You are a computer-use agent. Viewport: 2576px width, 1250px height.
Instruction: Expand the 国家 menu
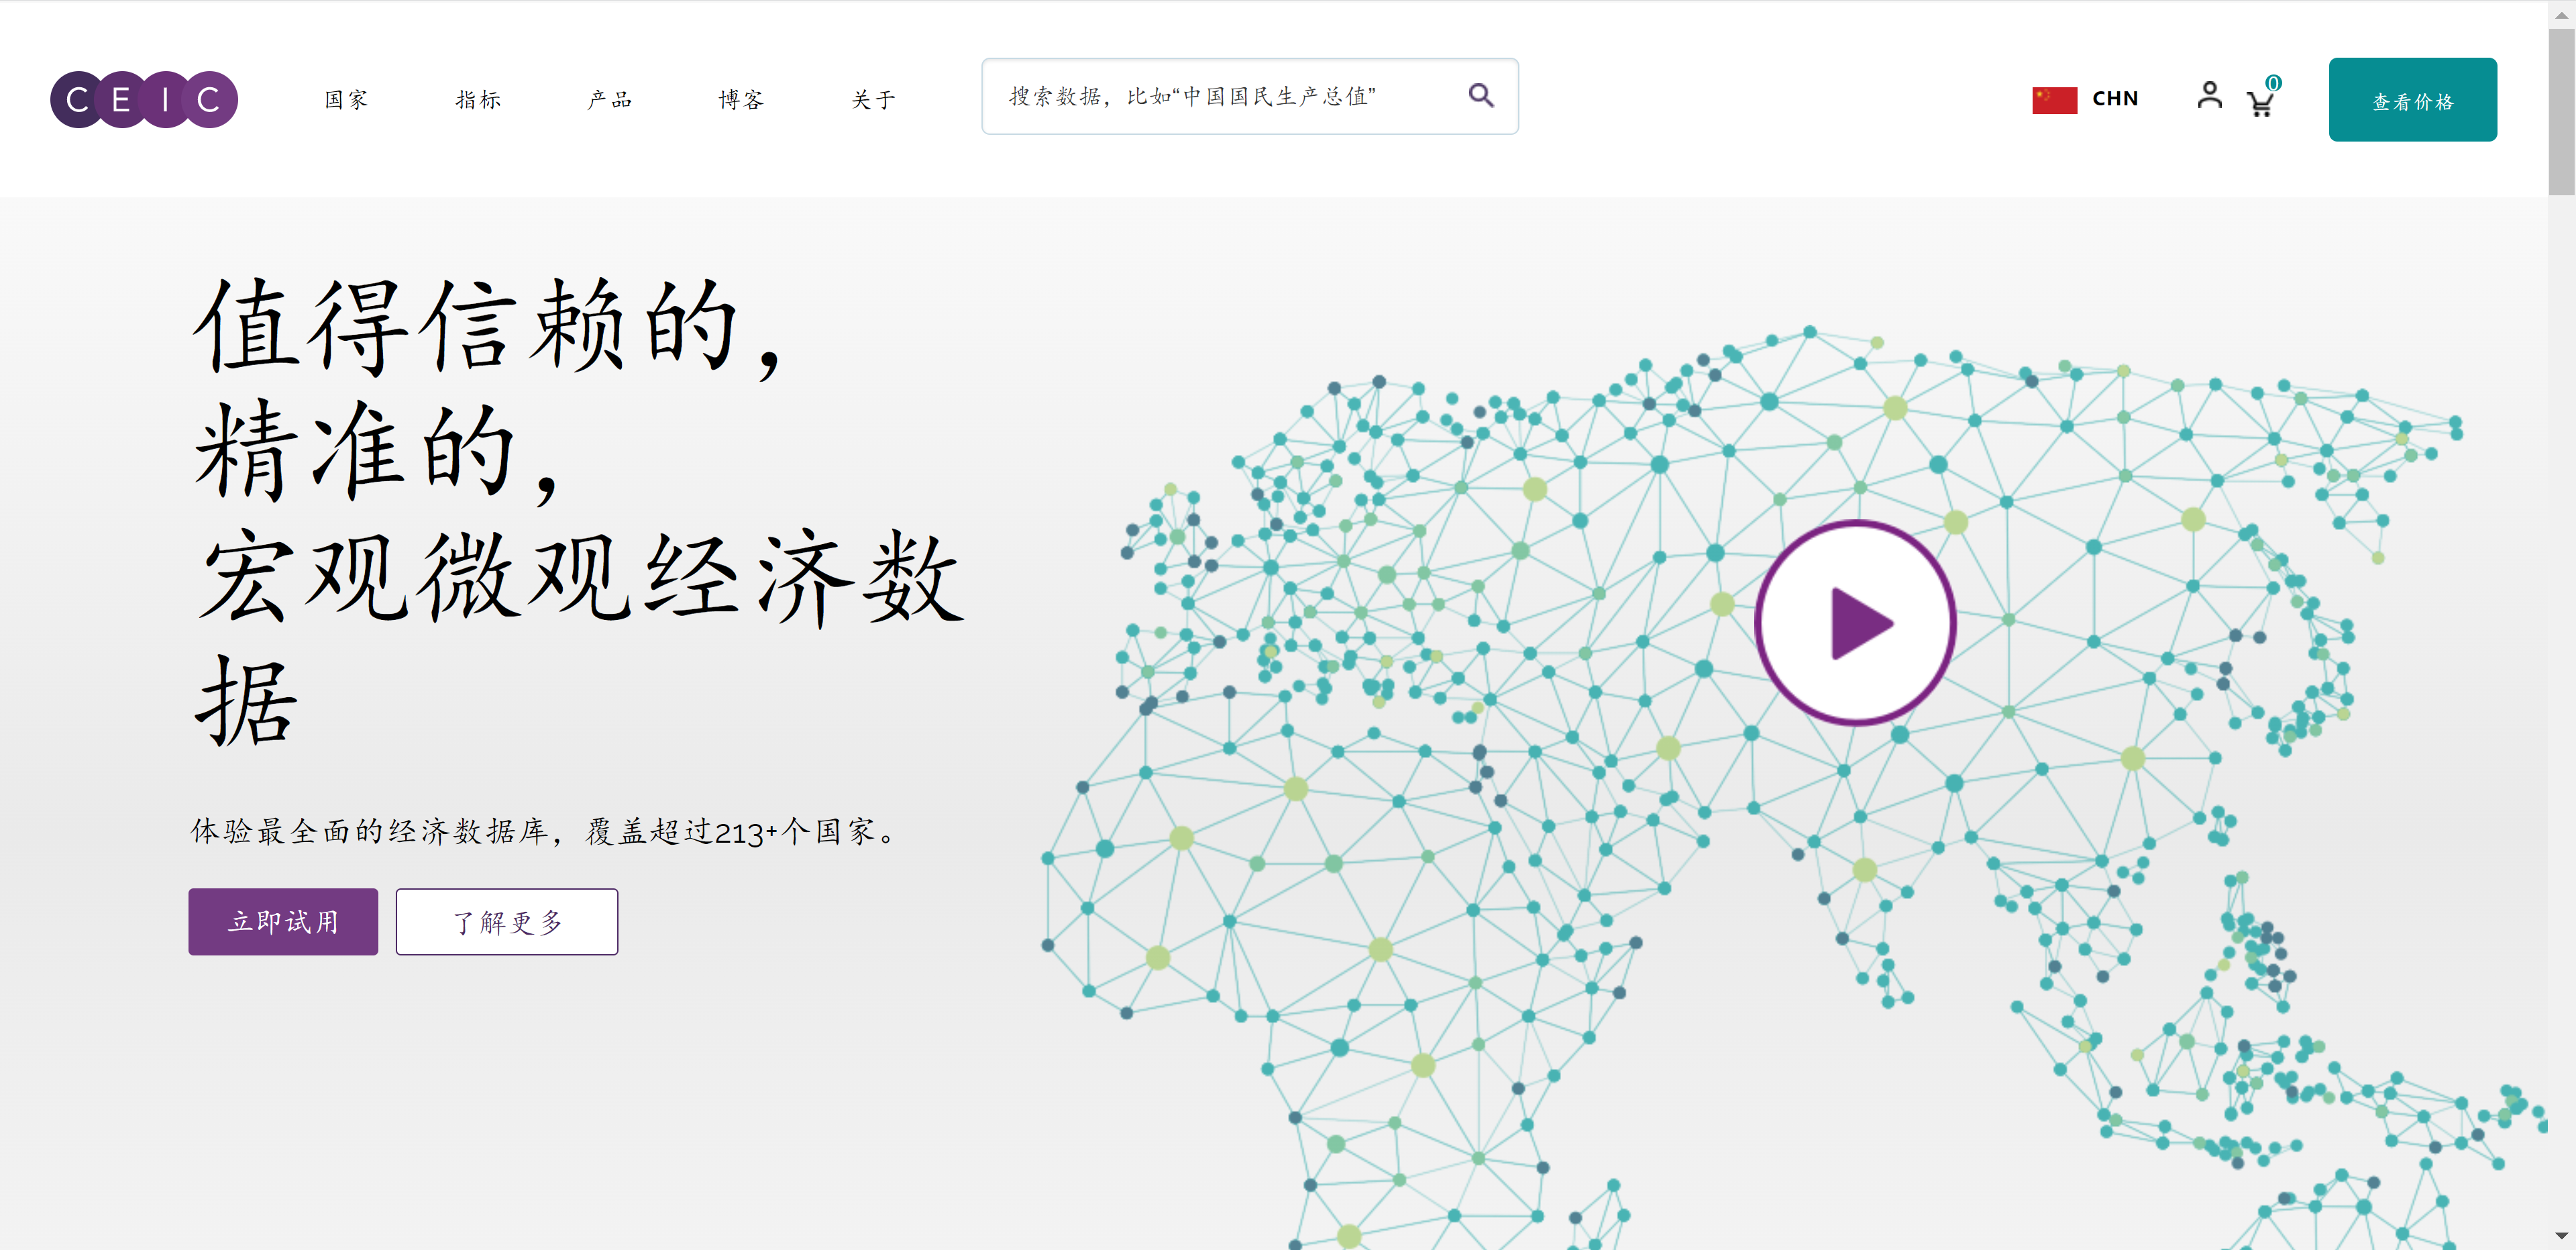click(346, 99)
